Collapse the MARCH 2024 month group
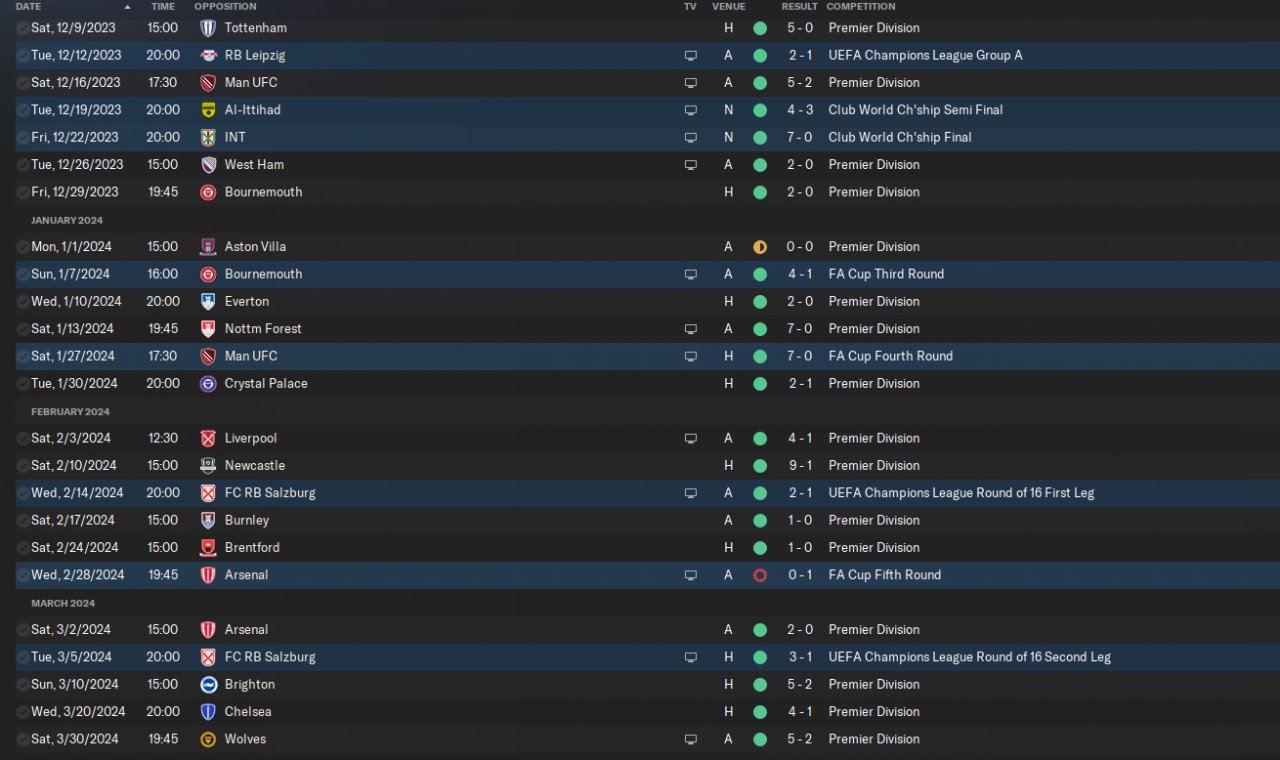Viewport: 1280px width, 760px height. point(63,603)
